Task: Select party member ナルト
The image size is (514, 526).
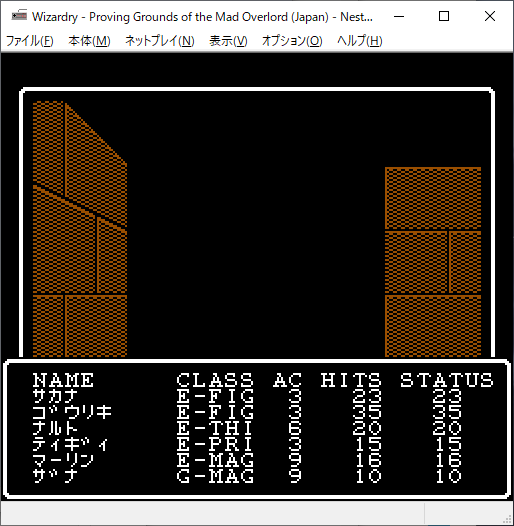Action: [x=55, y=428]
